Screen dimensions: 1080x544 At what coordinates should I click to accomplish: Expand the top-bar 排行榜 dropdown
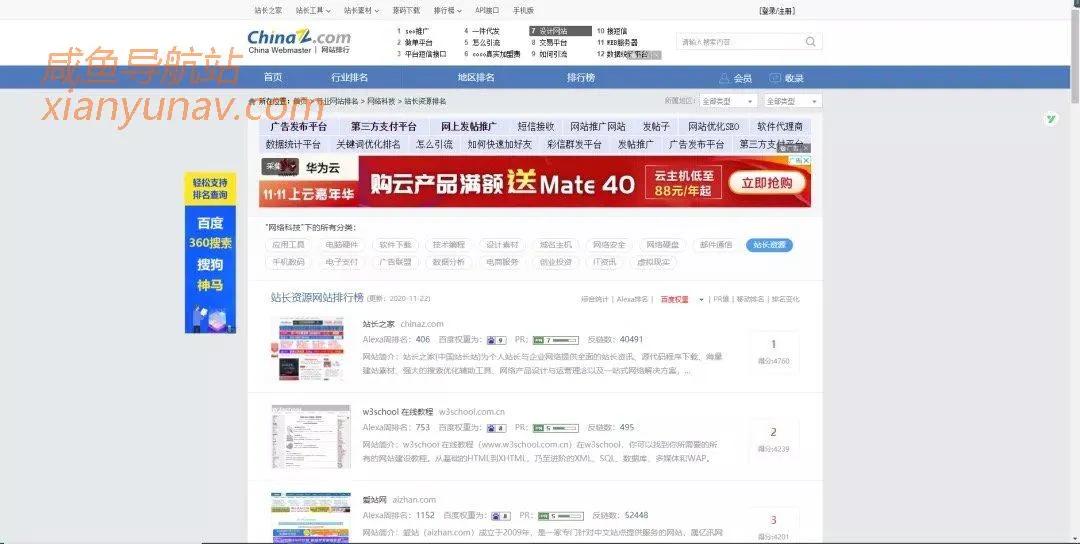(x=448, y=11)
